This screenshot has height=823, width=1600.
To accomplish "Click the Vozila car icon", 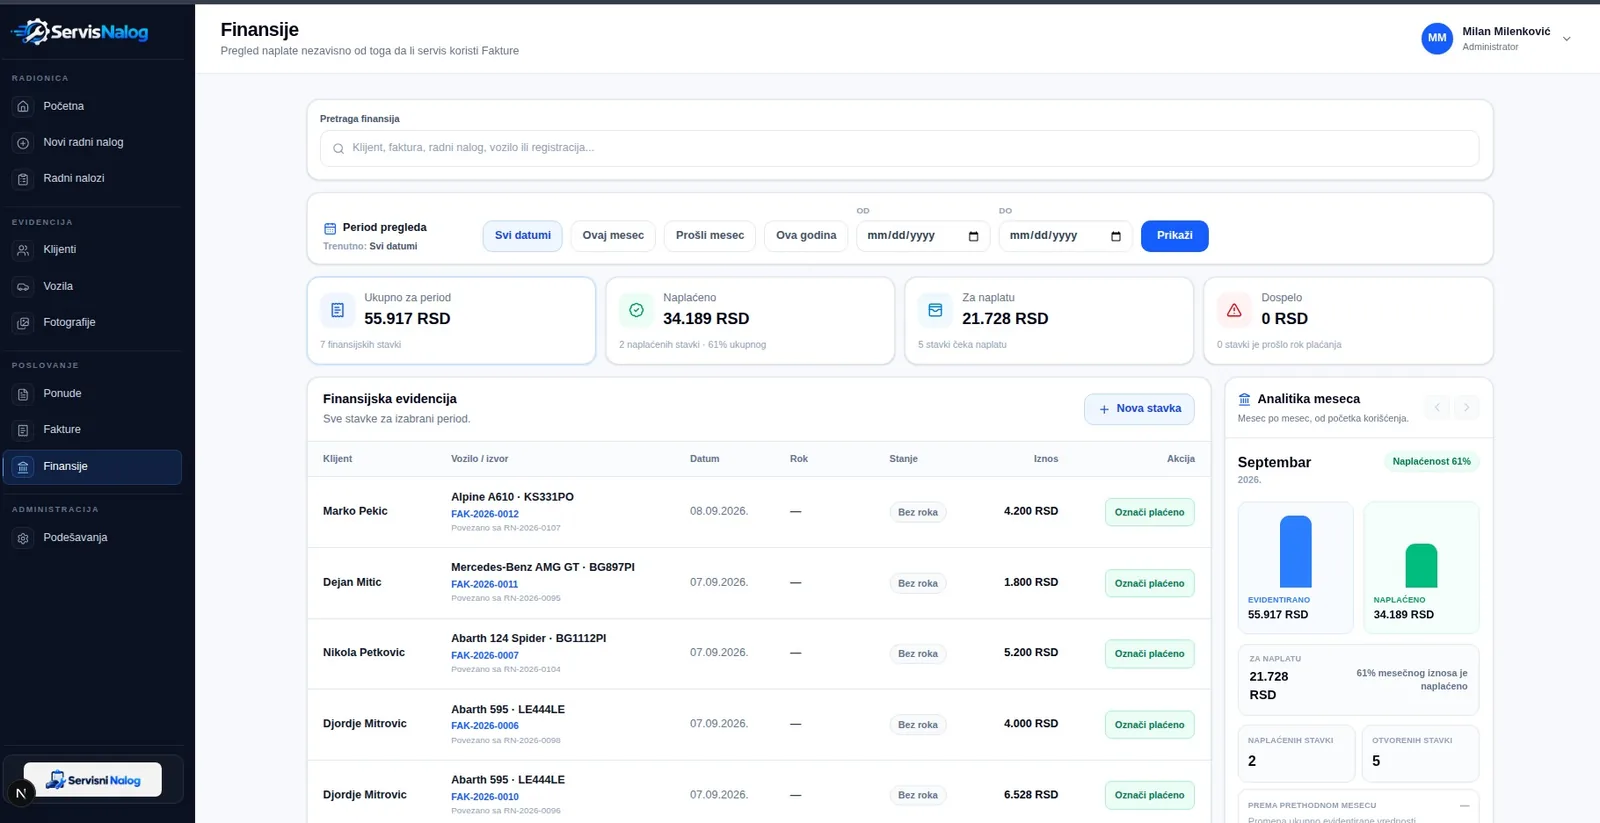I will (x=23, y=287).
